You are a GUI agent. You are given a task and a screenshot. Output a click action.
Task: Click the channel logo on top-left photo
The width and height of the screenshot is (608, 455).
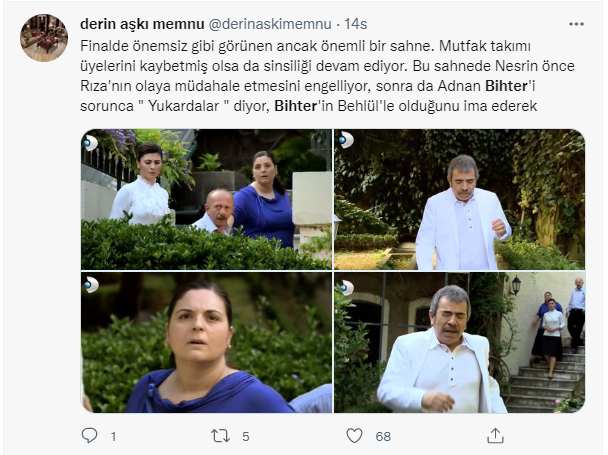(x=90, y=142)
